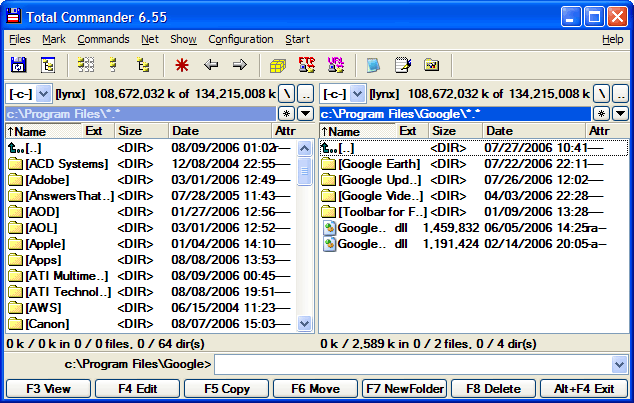Go to root with right panel backslash button
The height and width of the screenshot is (403, 634).
point(601,94)
